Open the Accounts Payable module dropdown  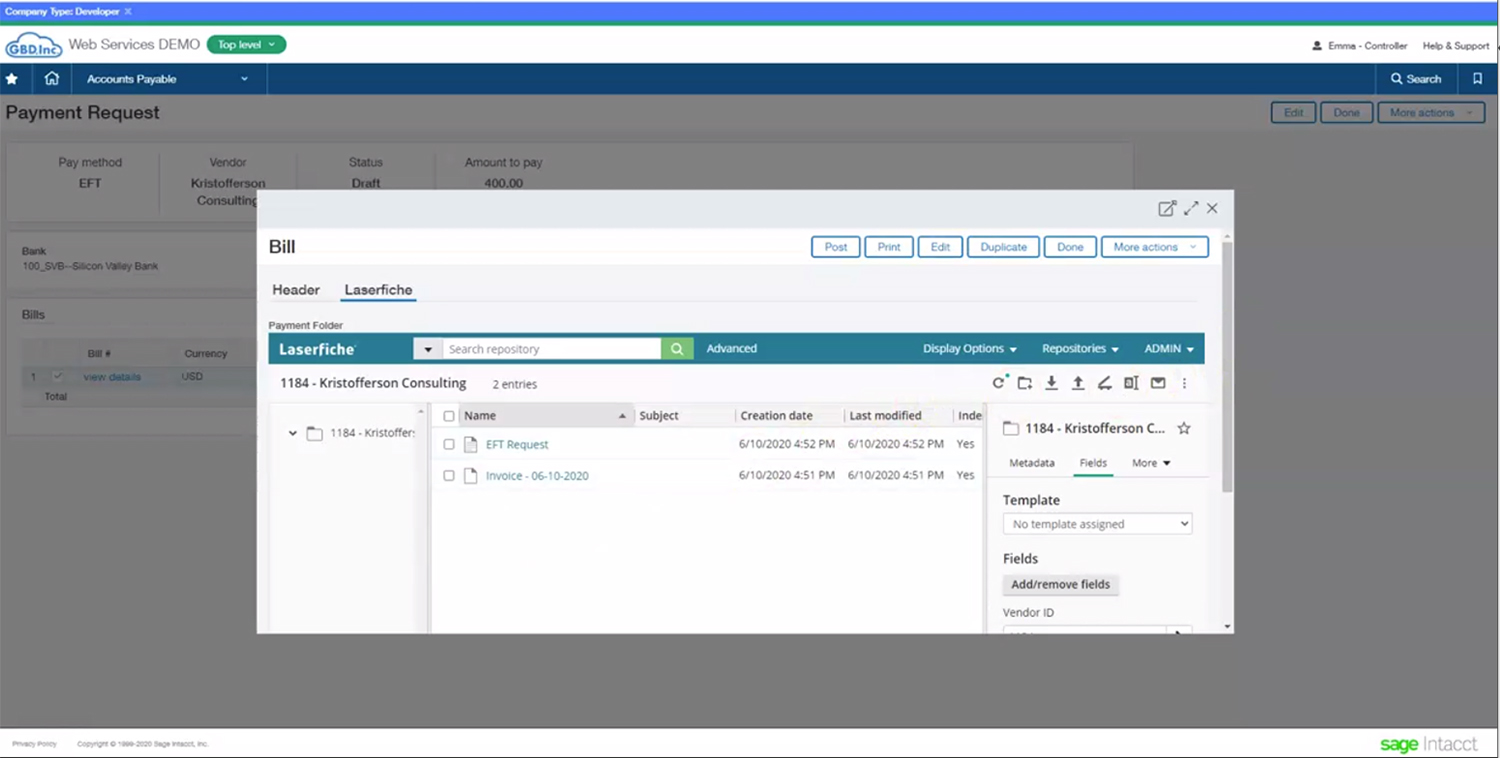tap(167, 79)
